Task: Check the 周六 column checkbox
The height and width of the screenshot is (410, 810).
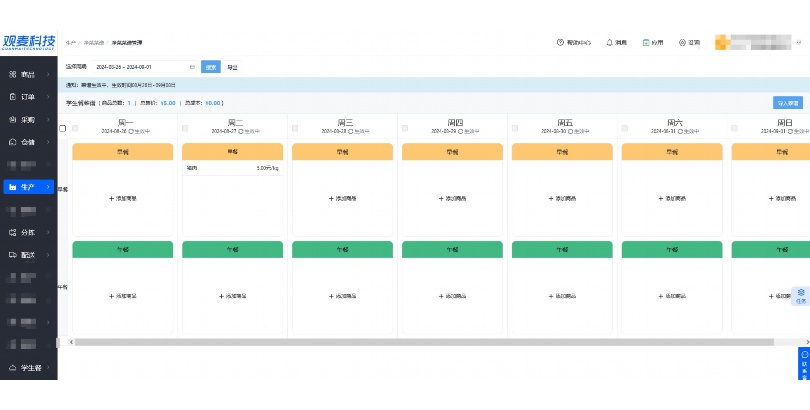Action: (625, 128)
